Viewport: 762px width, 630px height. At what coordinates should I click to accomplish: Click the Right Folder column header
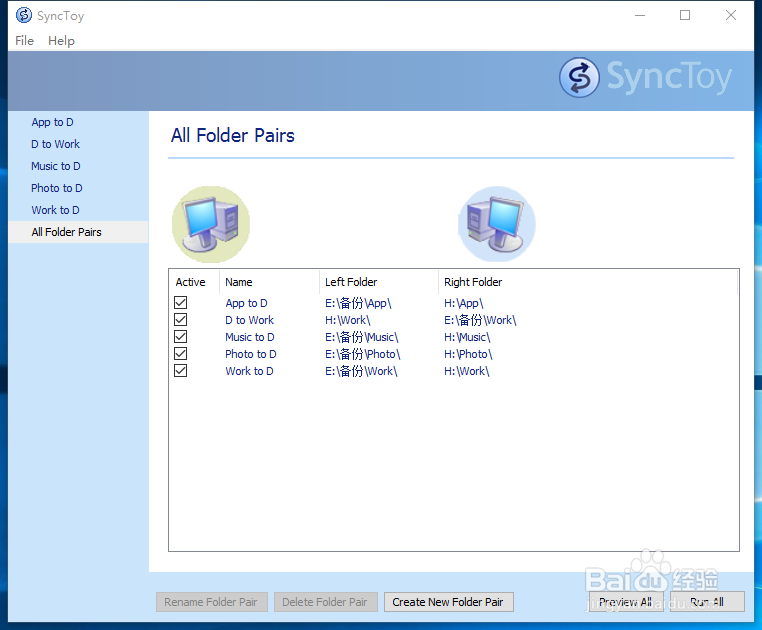473,282
